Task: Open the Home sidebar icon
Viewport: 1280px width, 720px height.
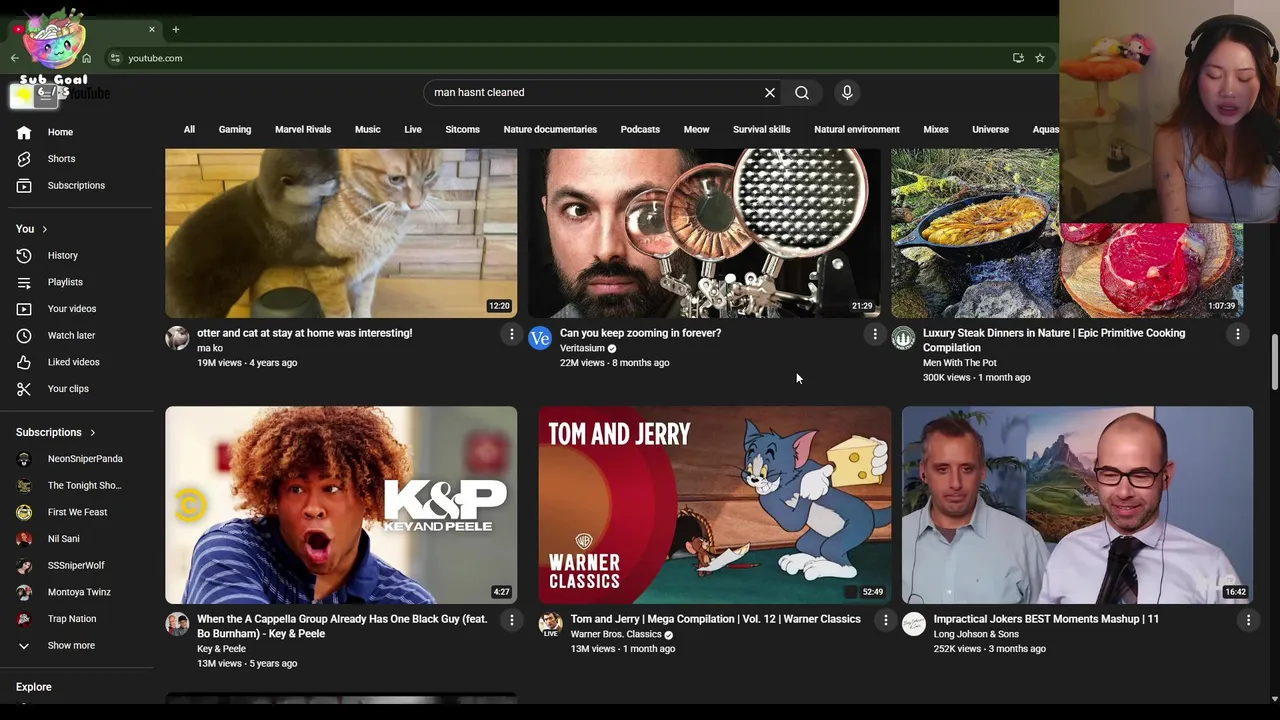Action: (x=24, y=132)
